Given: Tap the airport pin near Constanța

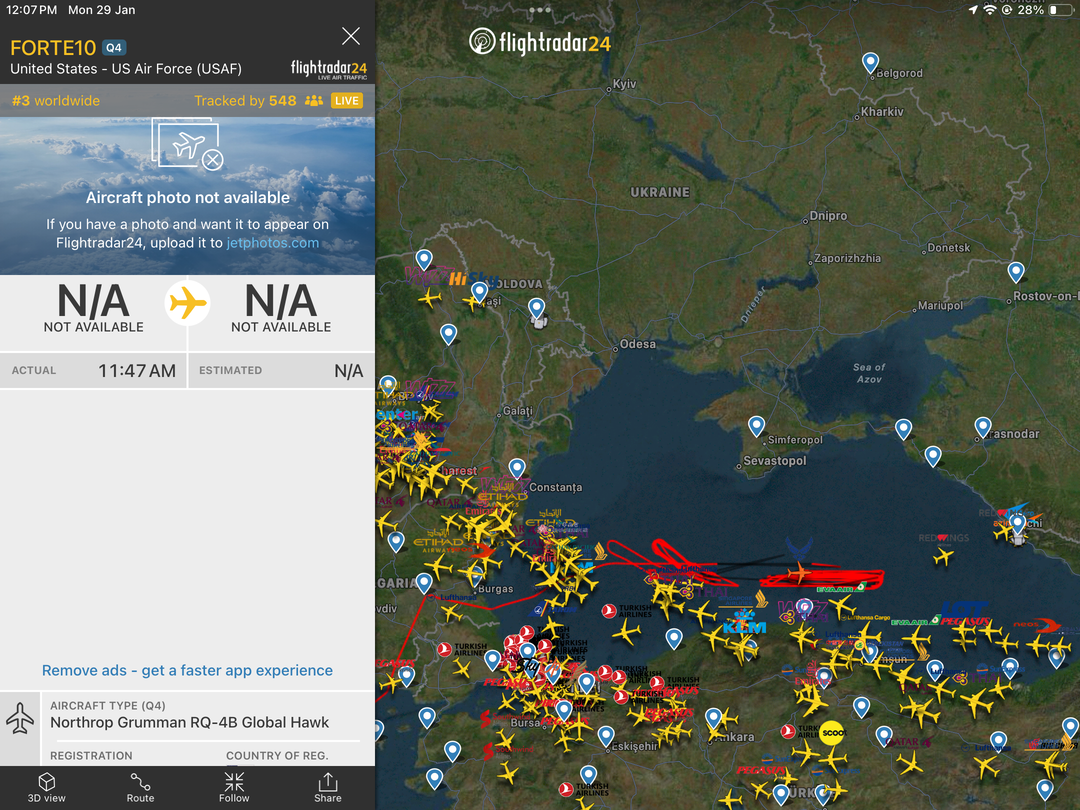Looking at the screenshot, I should [x=517, y=469].
